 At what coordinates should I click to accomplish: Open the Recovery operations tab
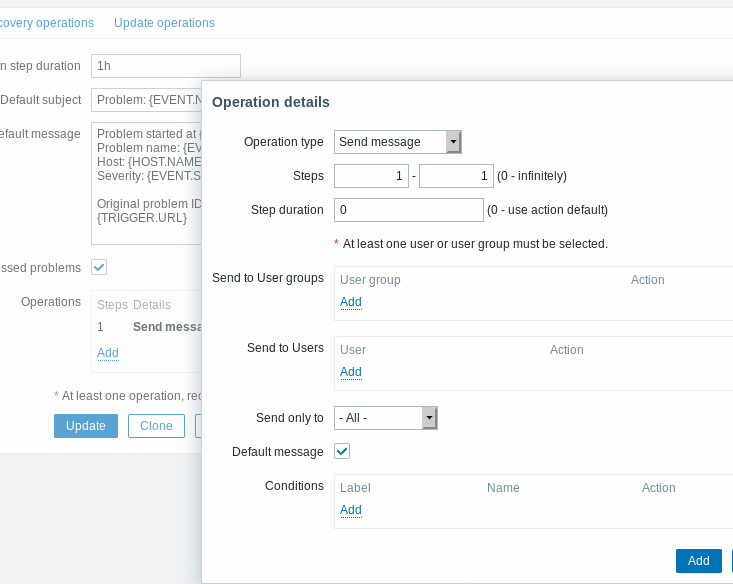pos(47,23)
